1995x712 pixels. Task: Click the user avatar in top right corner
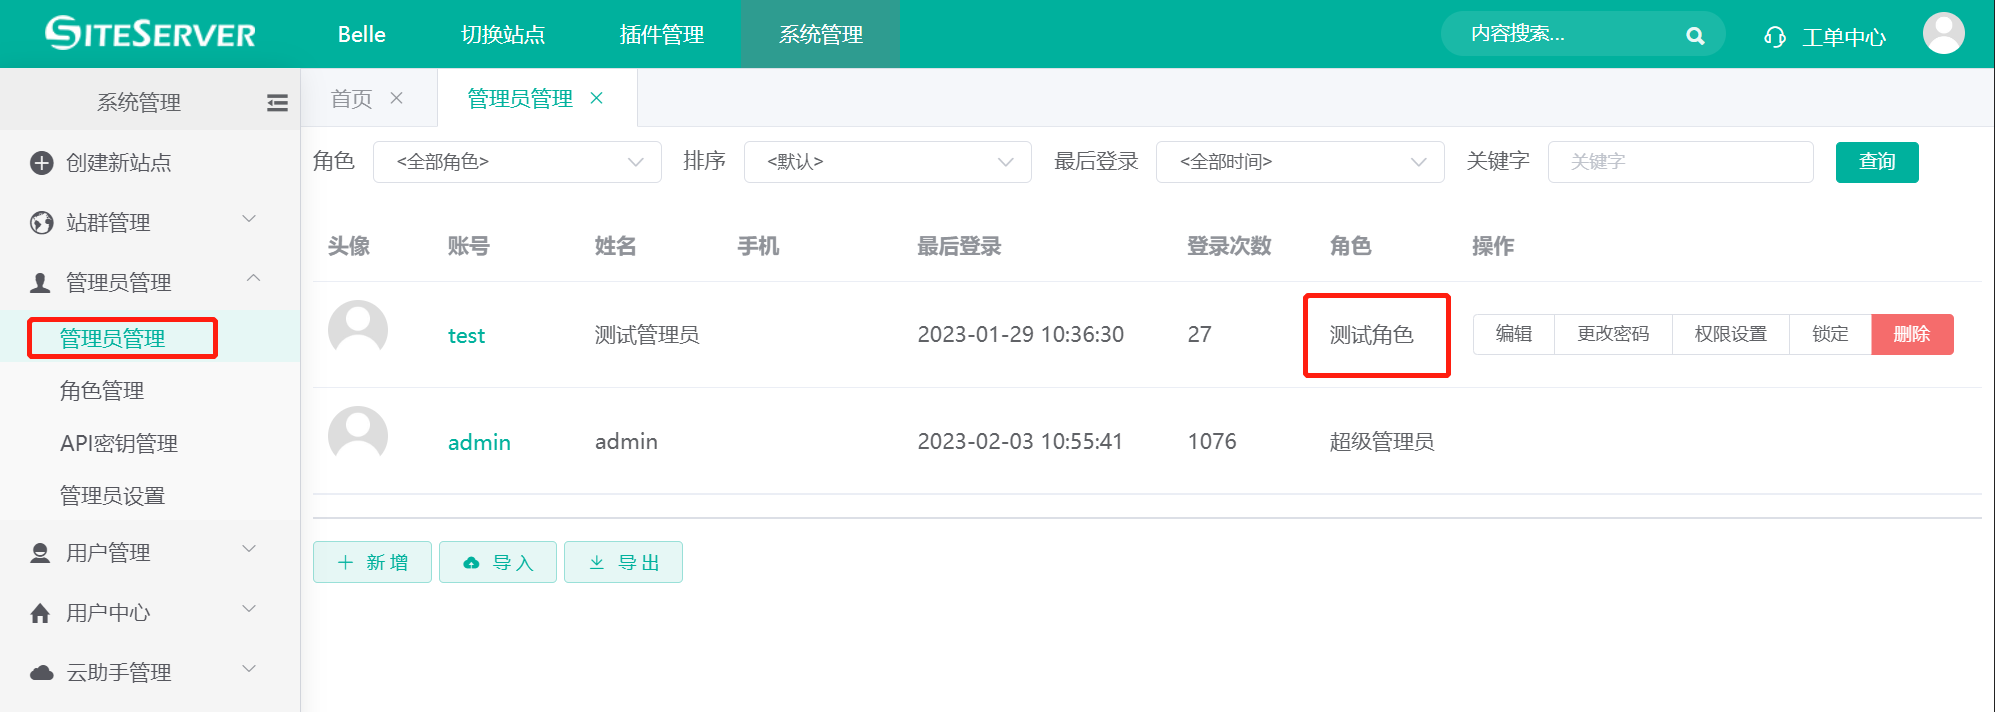[x=1943, y=34]
